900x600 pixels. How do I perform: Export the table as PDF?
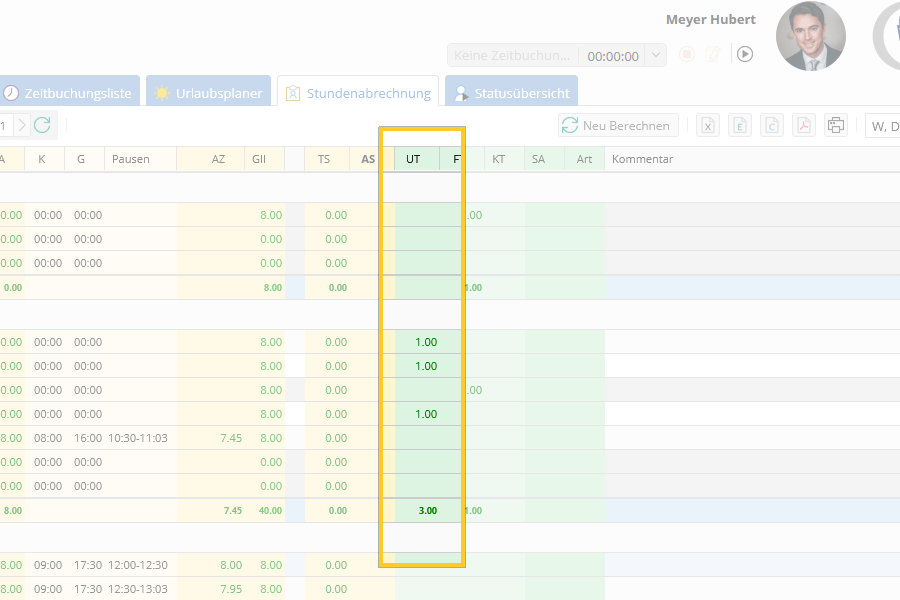point(804,125)
